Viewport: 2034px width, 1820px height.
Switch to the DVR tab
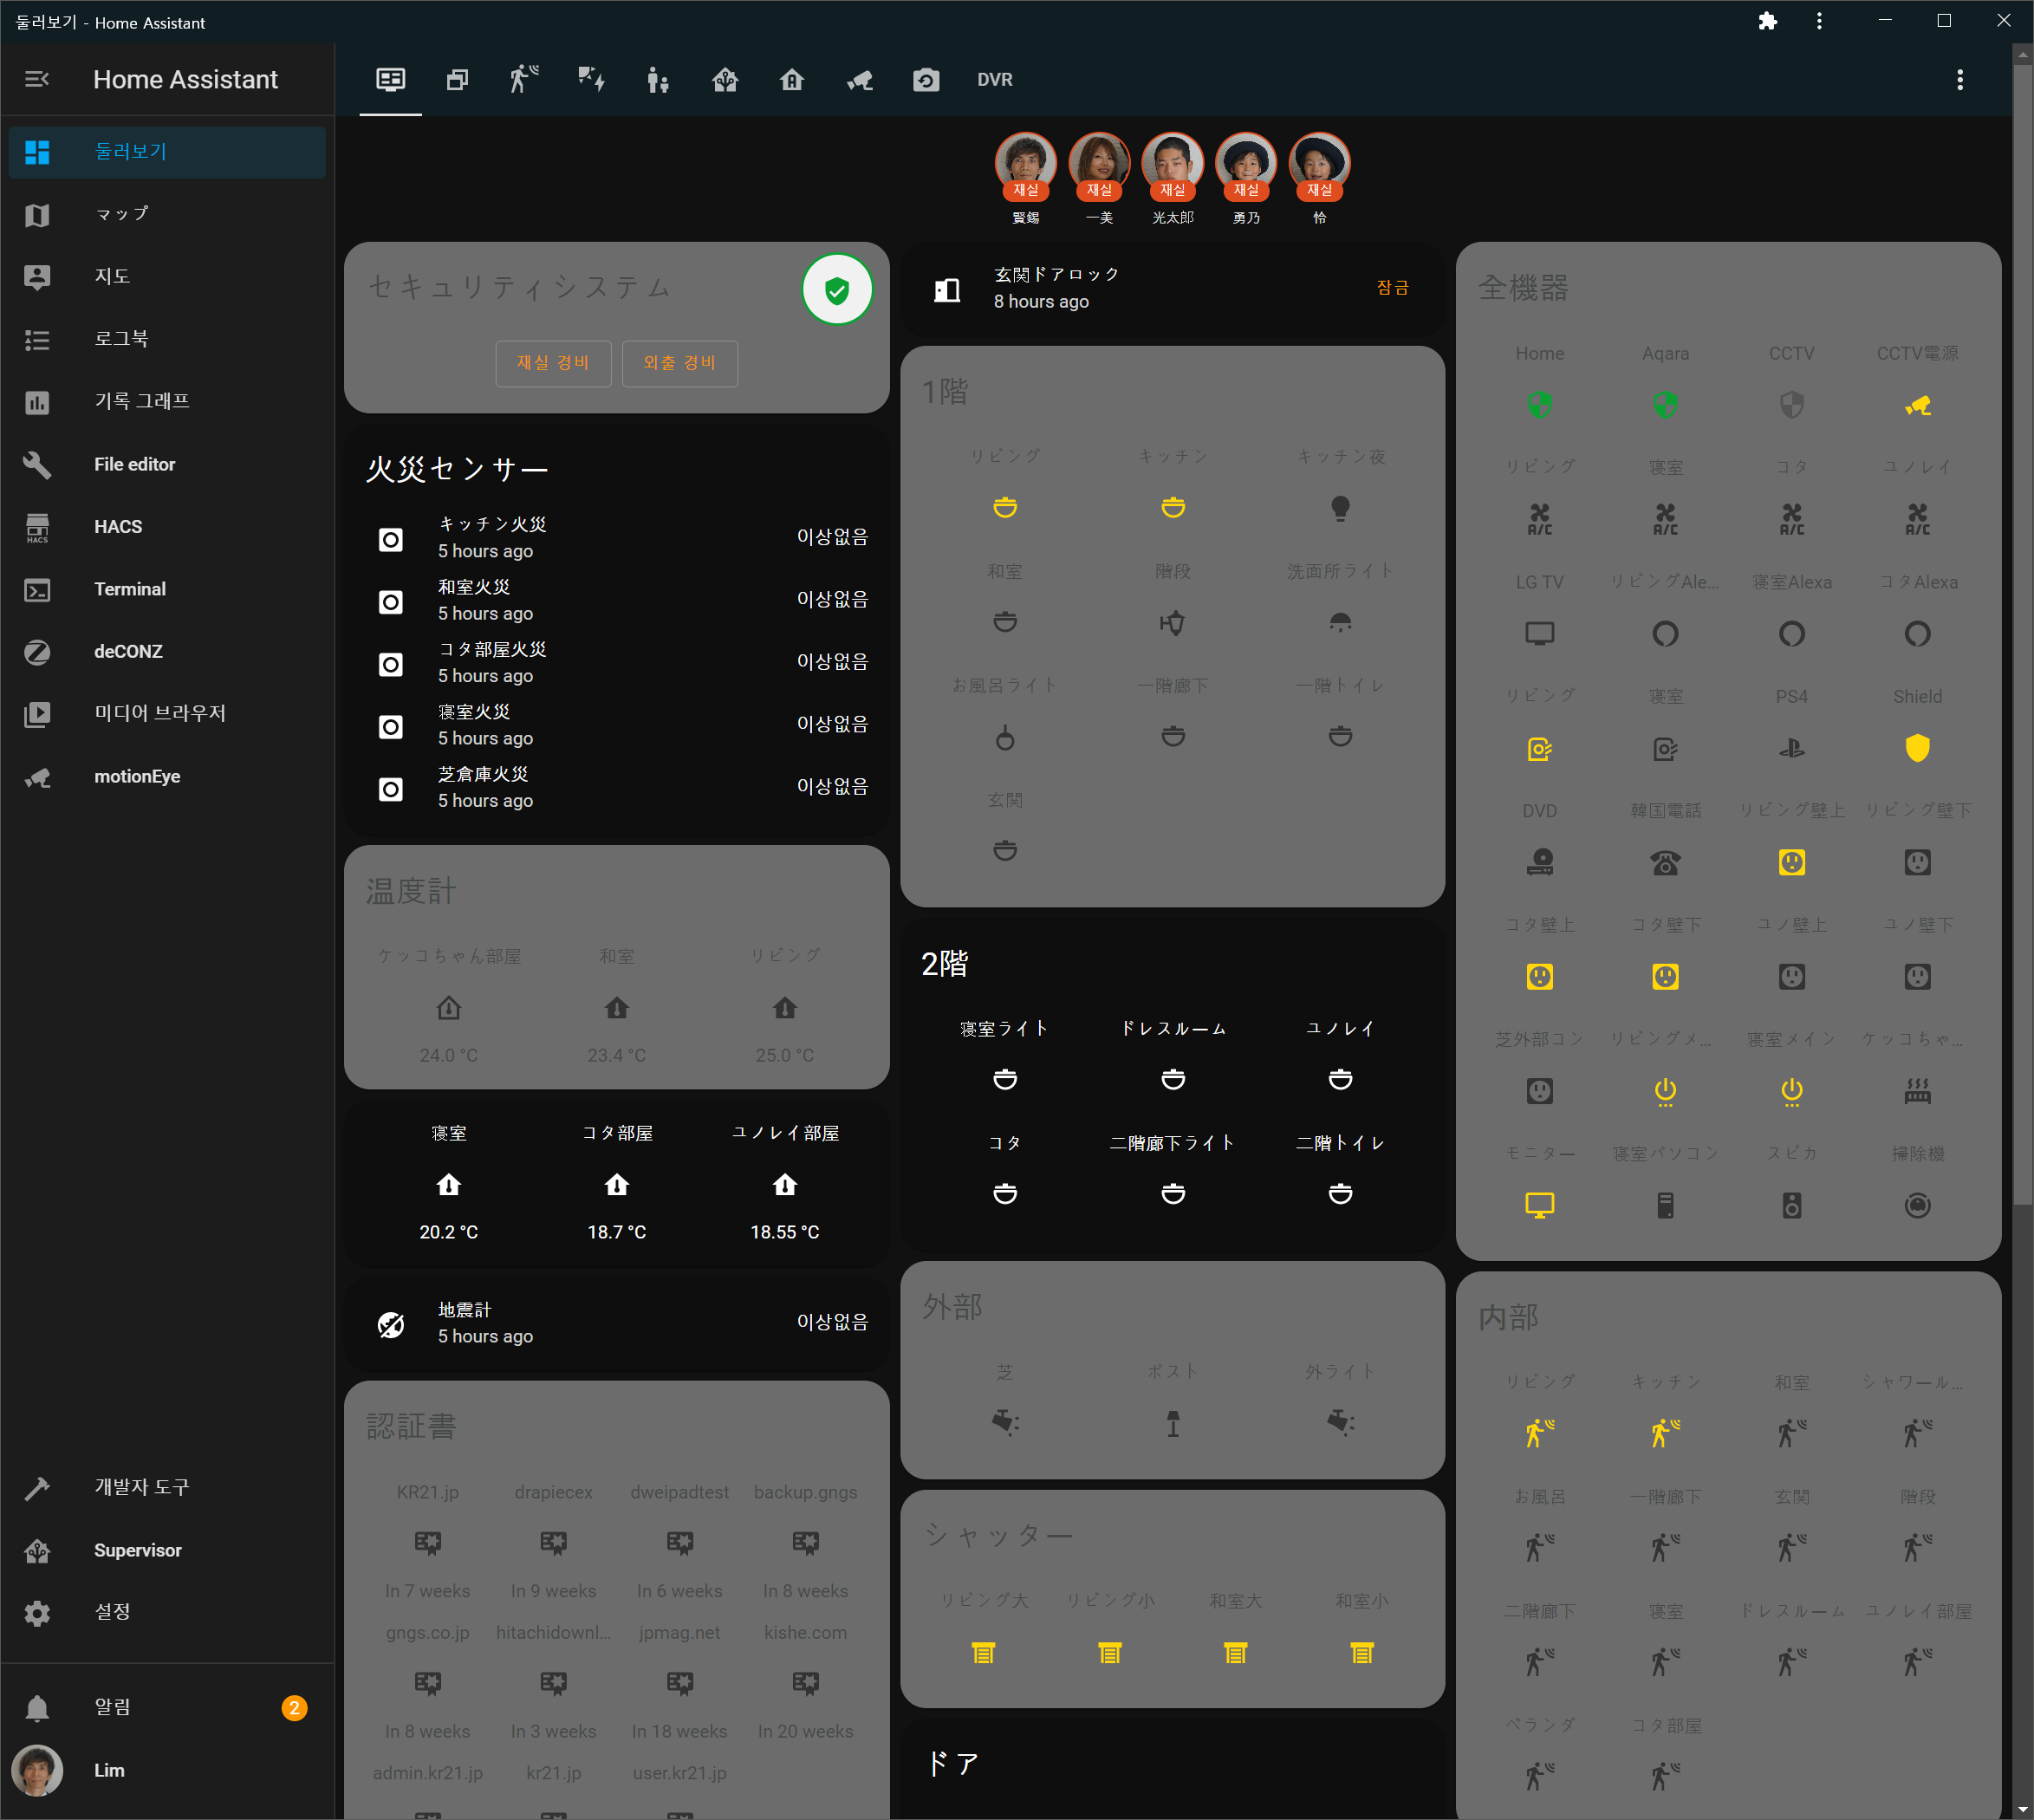[994, 80]
